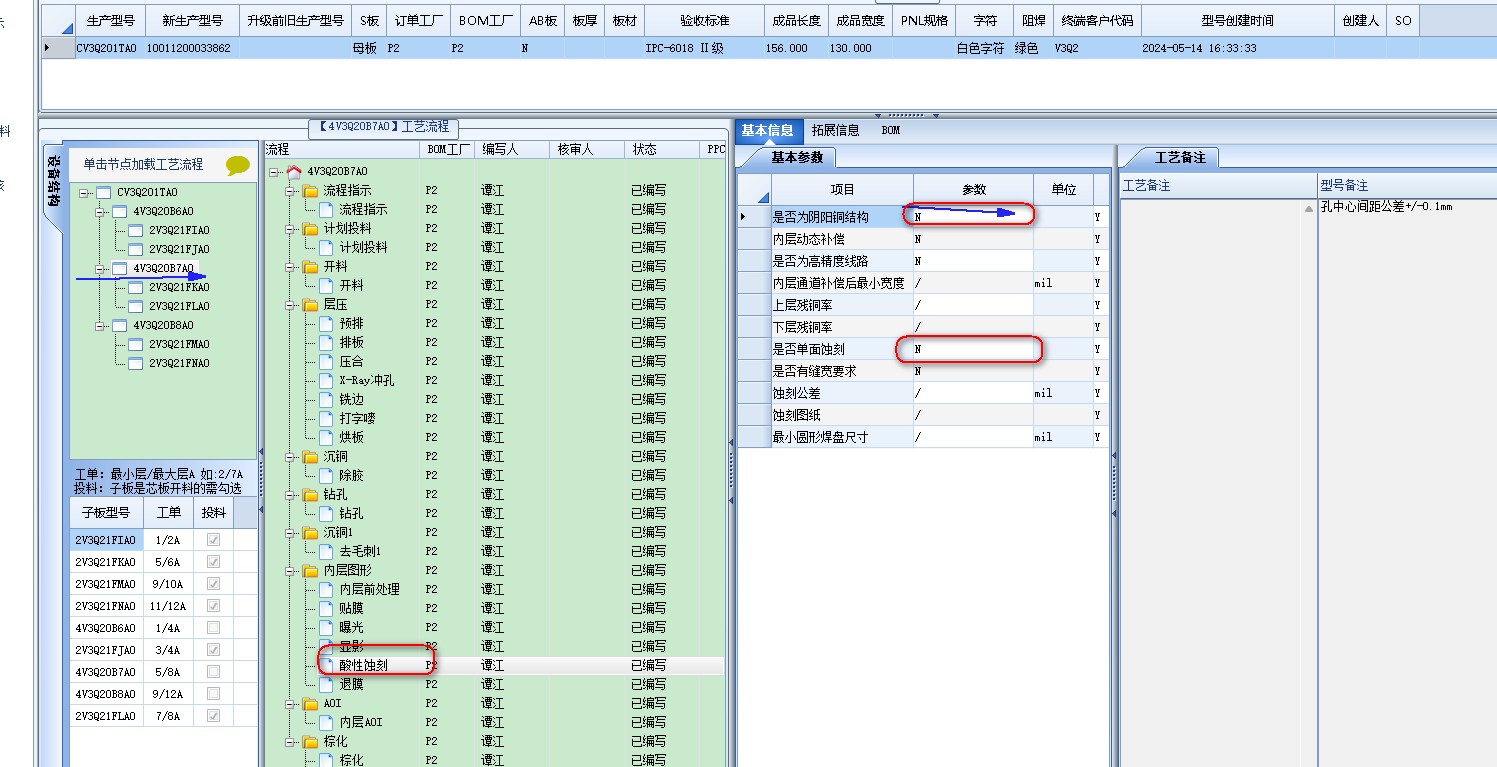
Task: Edit parameter value for 是否为阴阳铜结构
Action: pos(973,216)
